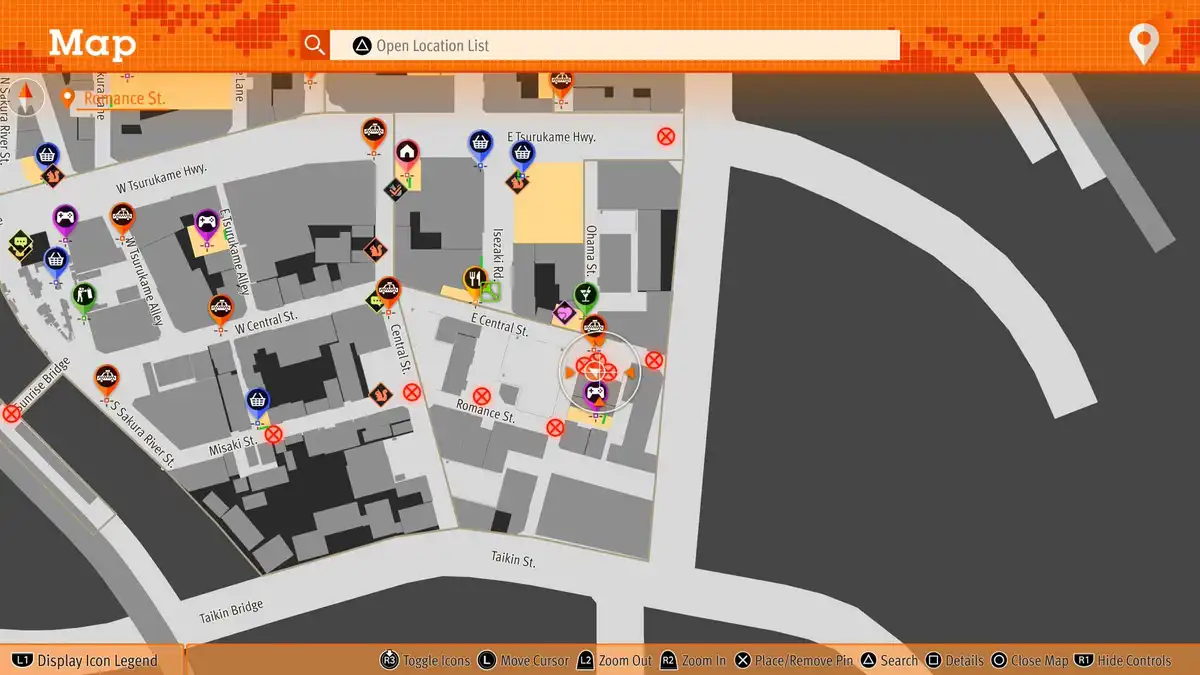Hide Controls via the R1 prompt
Screen dimensions: 1200x675
1122,660
